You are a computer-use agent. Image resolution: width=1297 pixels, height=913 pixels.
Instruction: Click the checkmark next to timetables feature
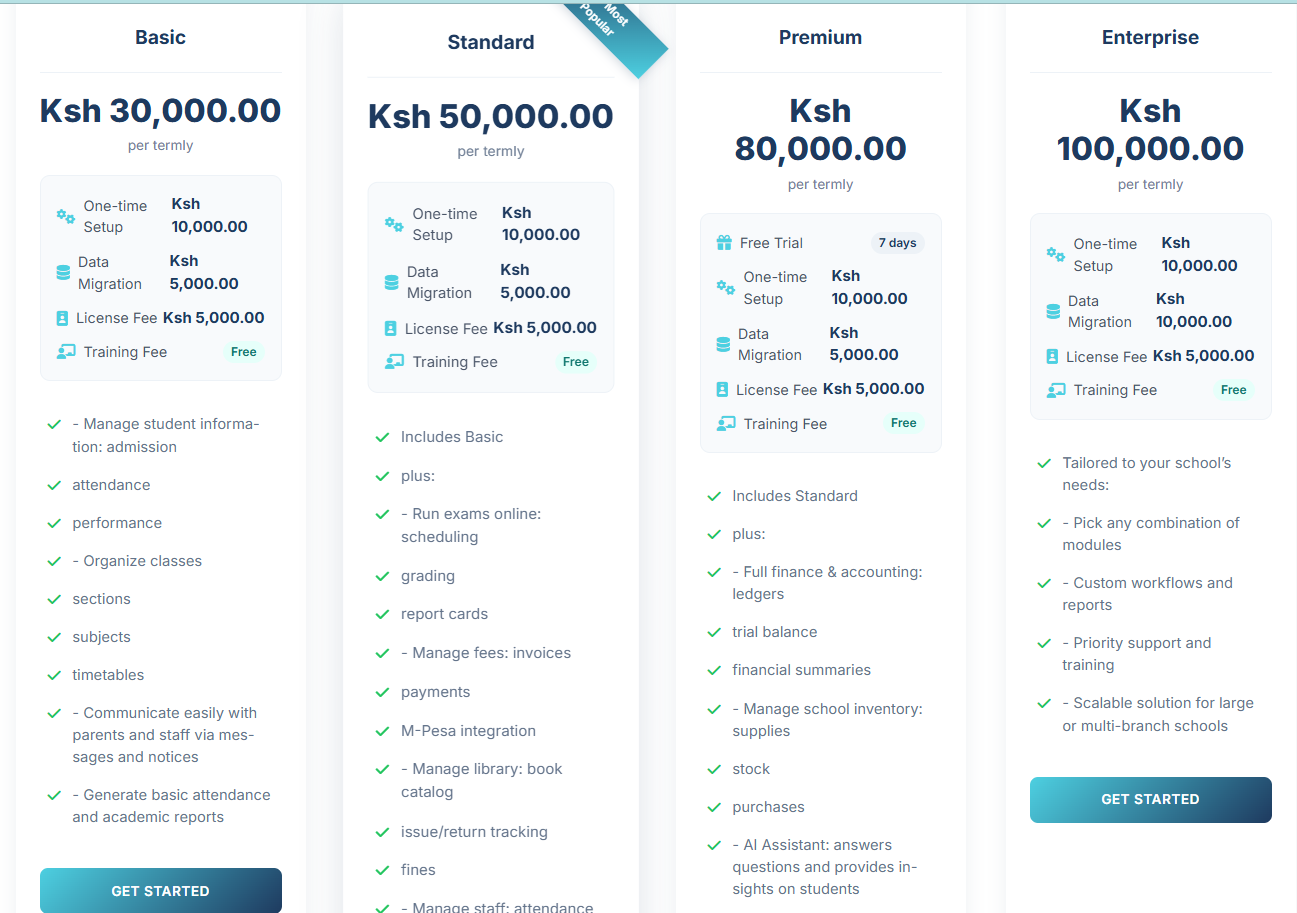pos(54,675)
